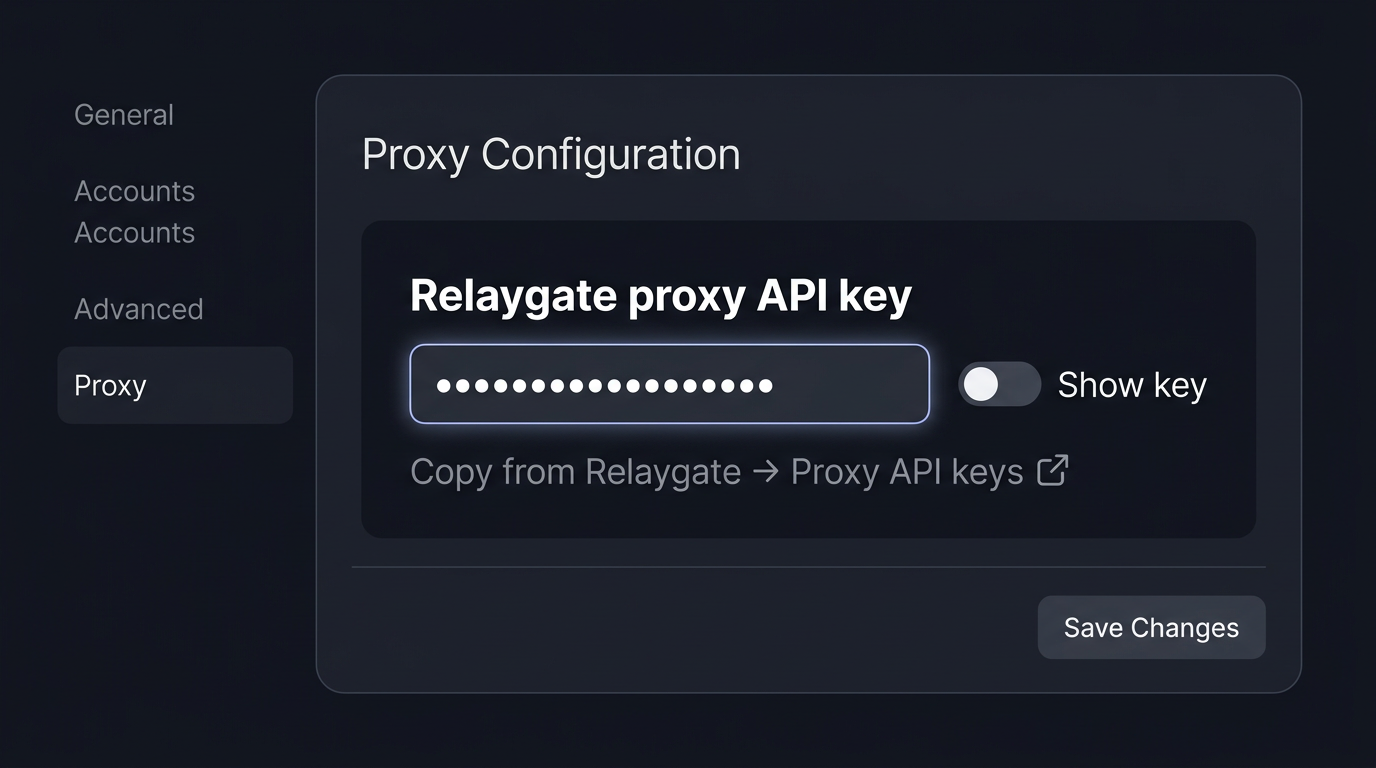The width and height of the screenshot is (1376, 768).
Task: Switch to the Advanced section
Action: [x=139, y=309]
